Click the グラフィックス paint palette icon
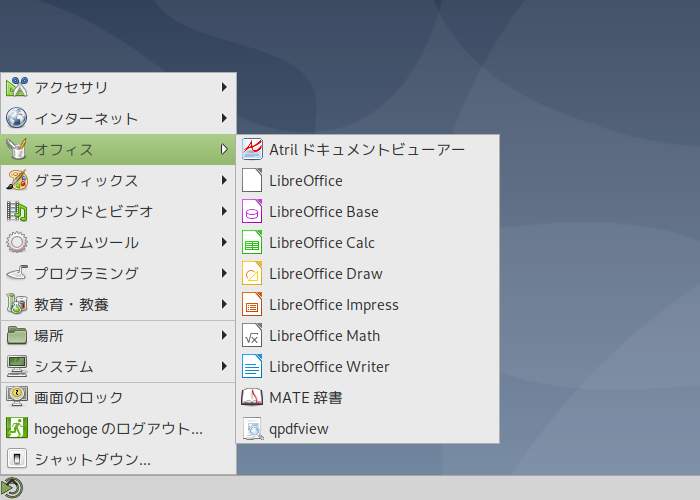The width and height of the screenshot is (700, 500). [x=17, y=180]
